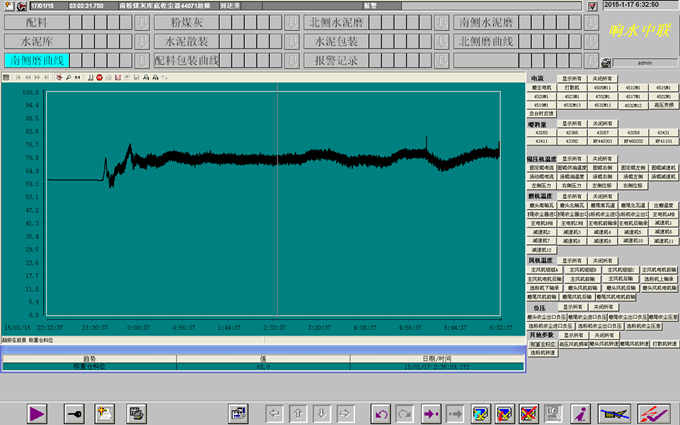Viewport: 680px width, 425px height.
Task: Select the 南侧磨曲线 tab
Action: point(39,60)
